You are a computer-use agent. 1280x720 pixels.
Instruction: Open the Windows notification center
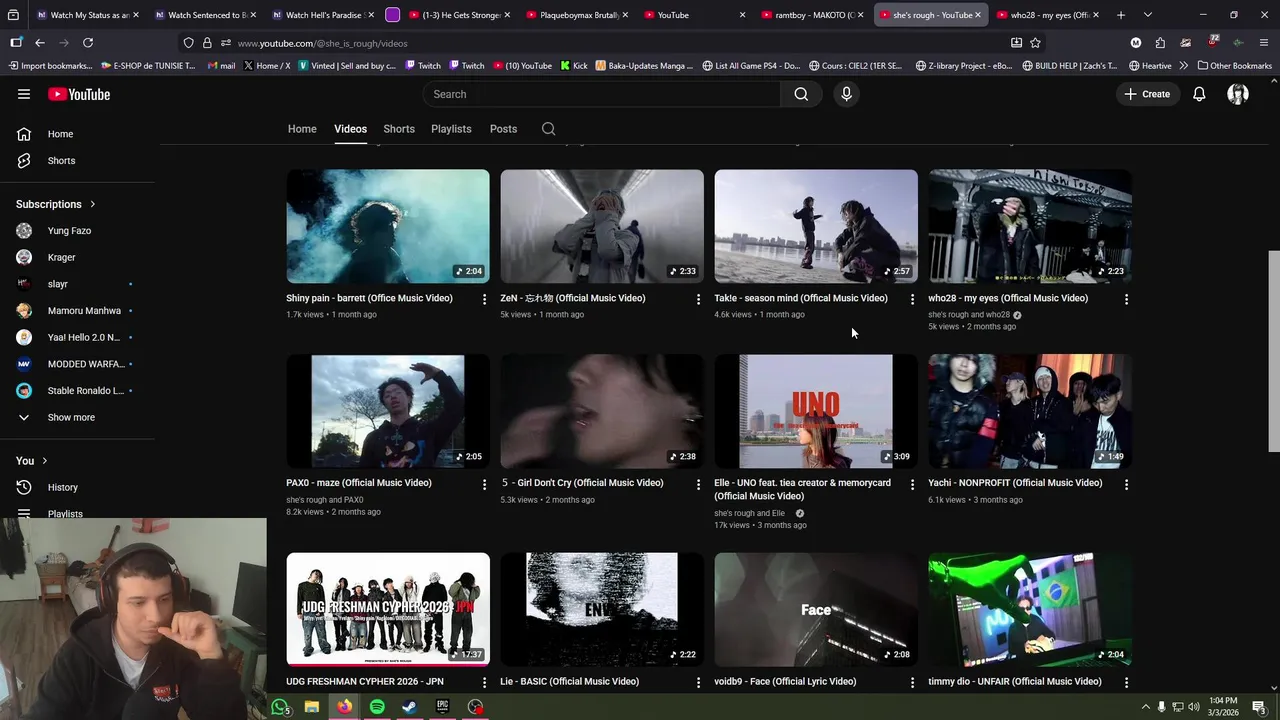[x=1259, y=707]
